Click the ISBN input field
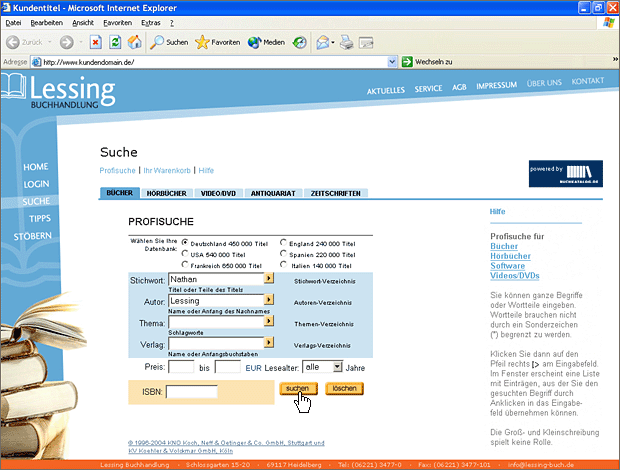 (x=192, y=392)
